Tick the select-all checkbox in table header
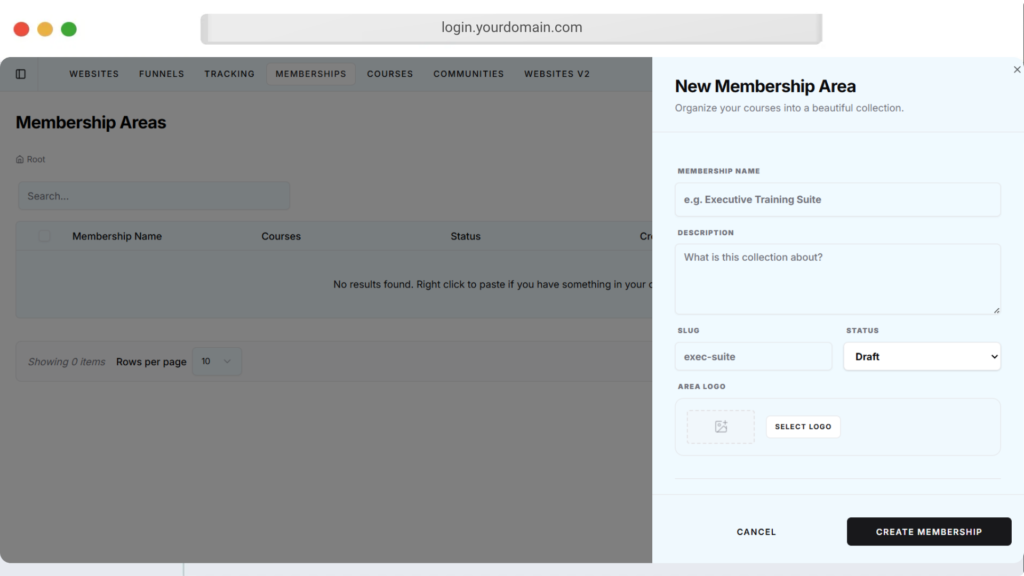Image resolution: width=1024 pixels, height=576 pixels. click(x=44, y=236)
